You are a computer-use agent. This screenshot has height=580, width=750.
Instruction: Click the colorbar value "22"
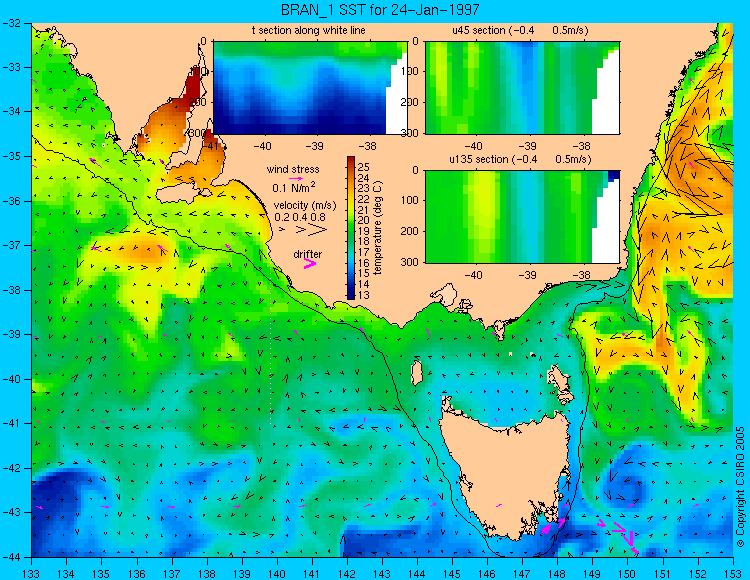tap(364, 199)
